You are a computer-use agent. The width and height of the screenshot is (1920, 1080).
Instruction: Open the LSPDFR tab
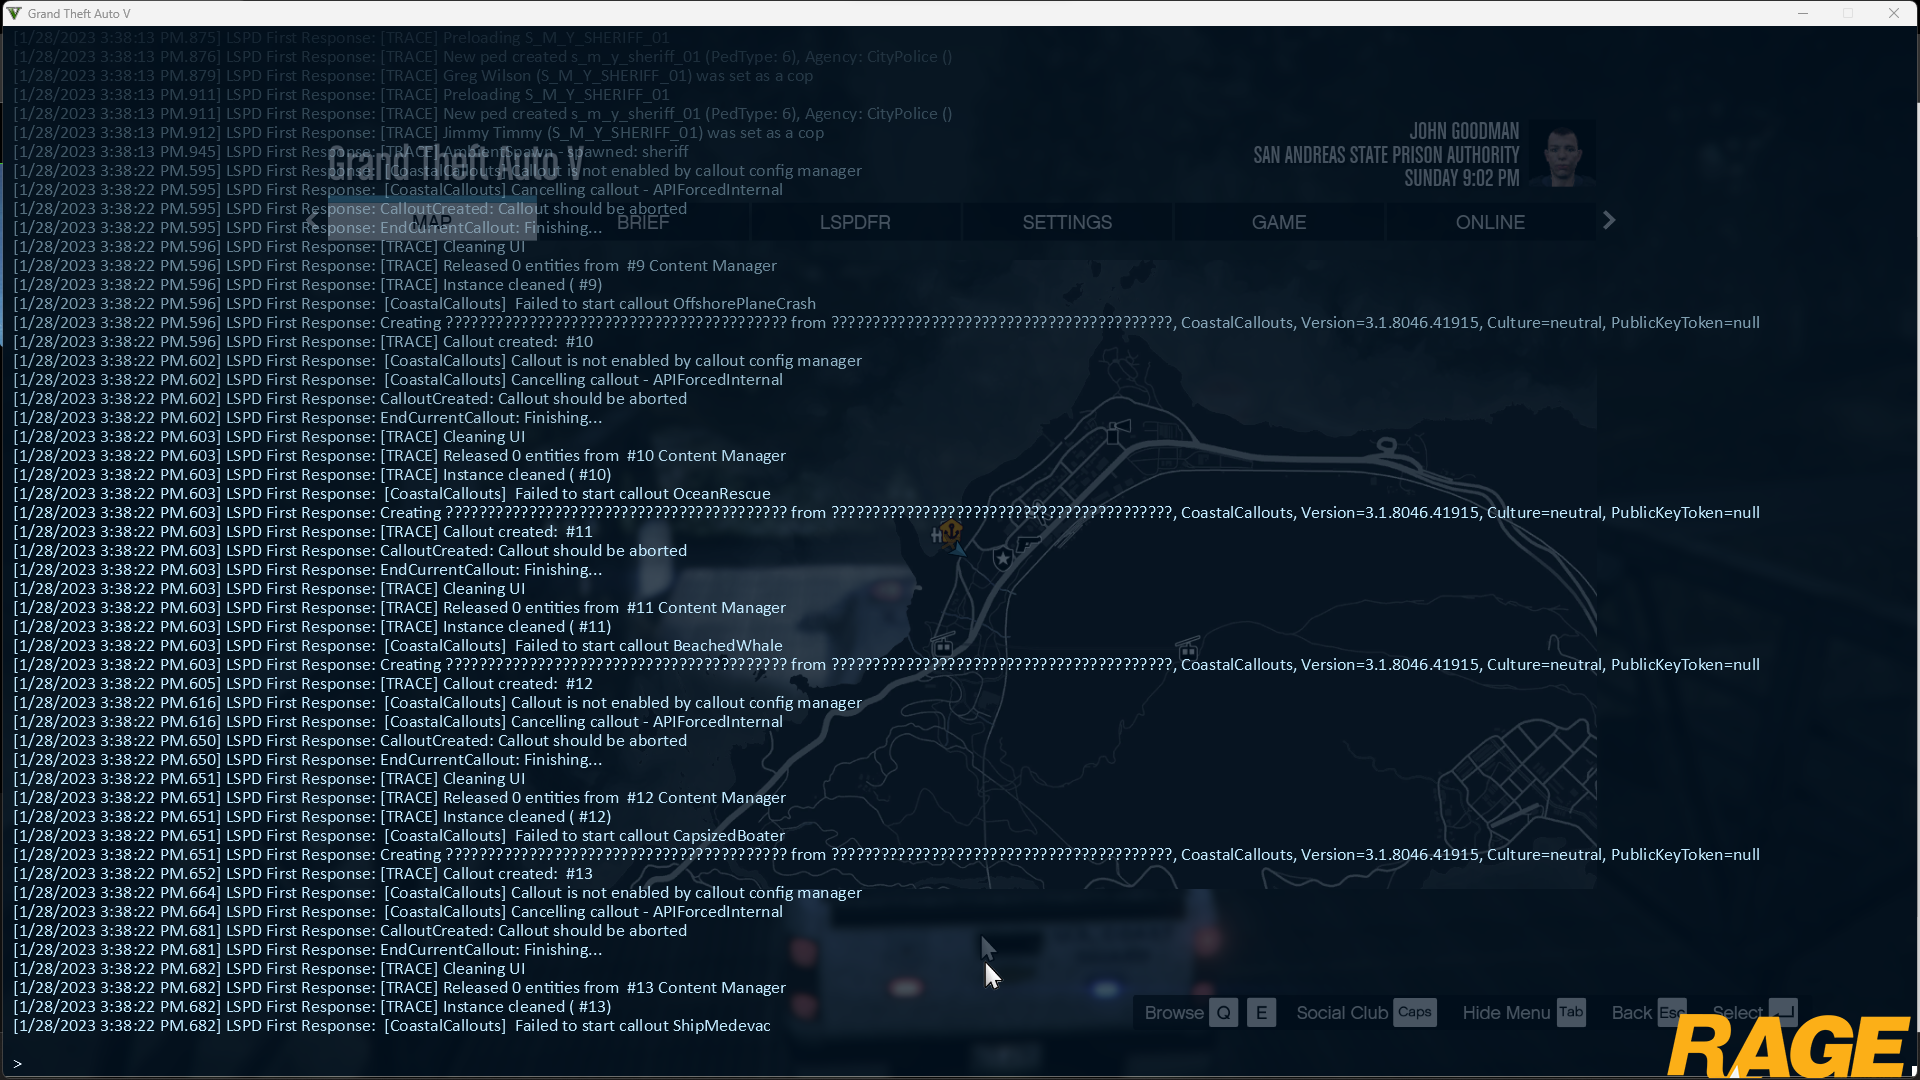click(x=855, y=222)
